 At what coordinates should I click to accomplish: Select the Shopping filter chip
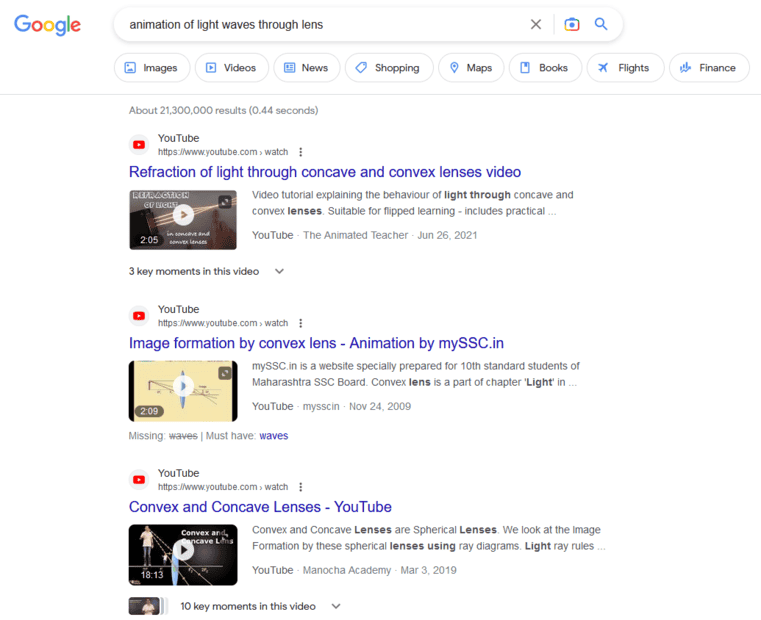coord(388,68)
